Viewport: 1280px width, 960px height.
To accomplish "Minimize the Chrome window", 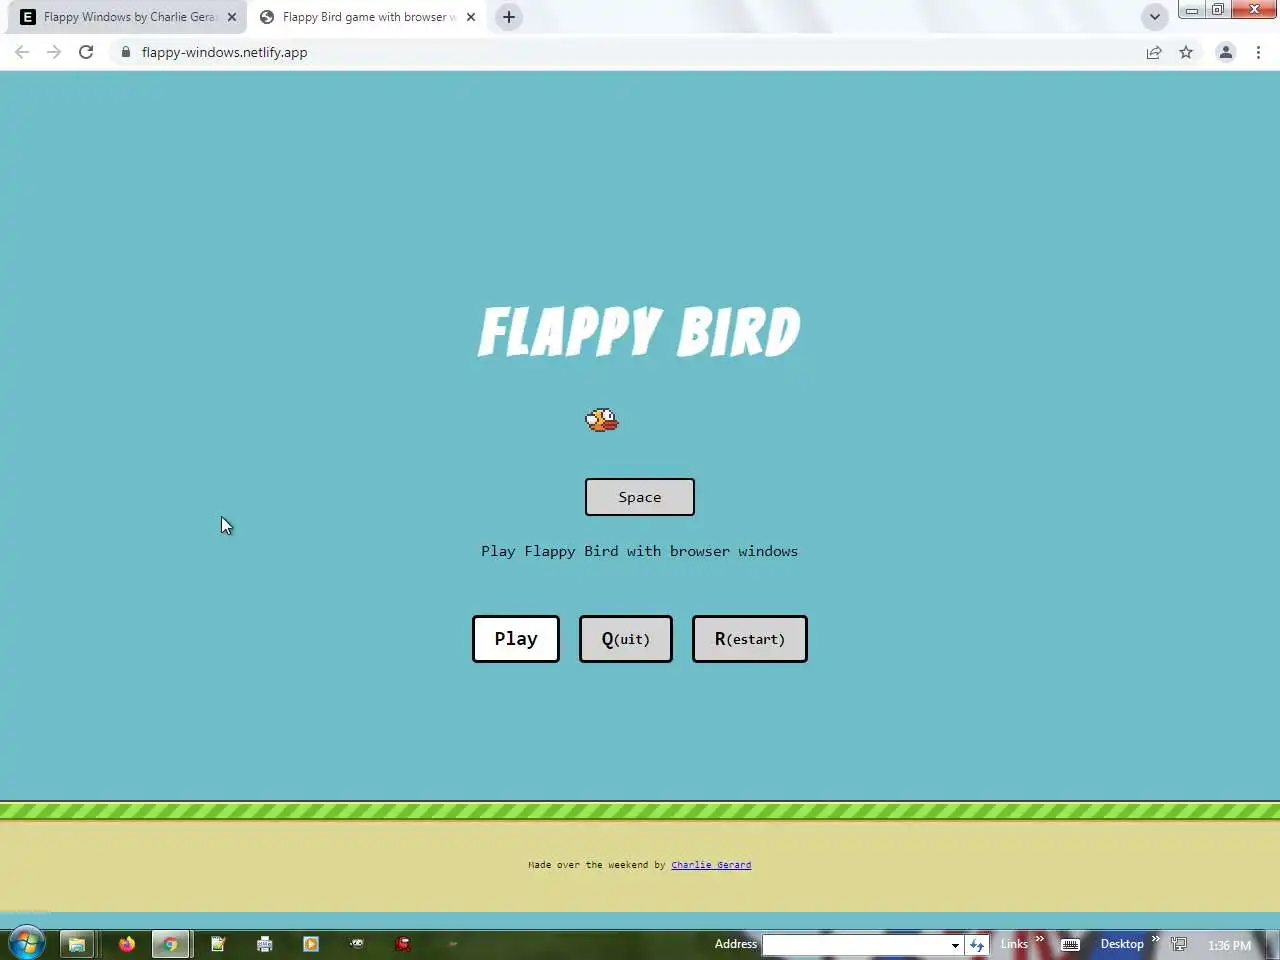I will [x=1192, y=10].
